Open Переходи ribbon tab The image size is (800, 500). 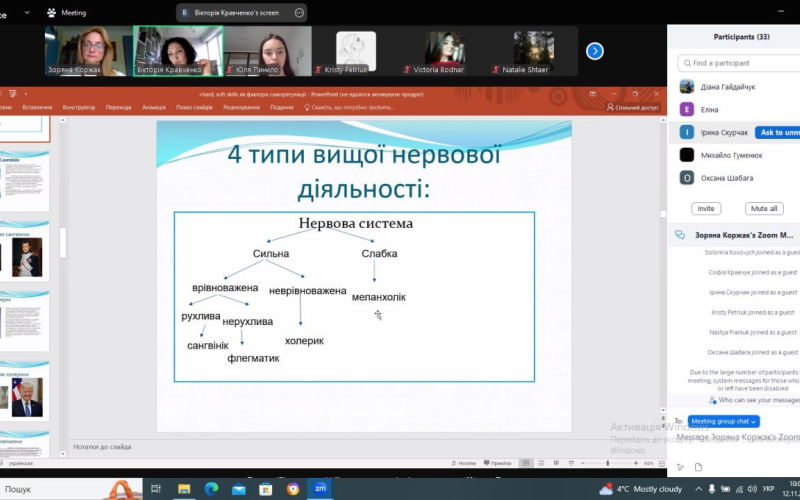coord(118,107)
